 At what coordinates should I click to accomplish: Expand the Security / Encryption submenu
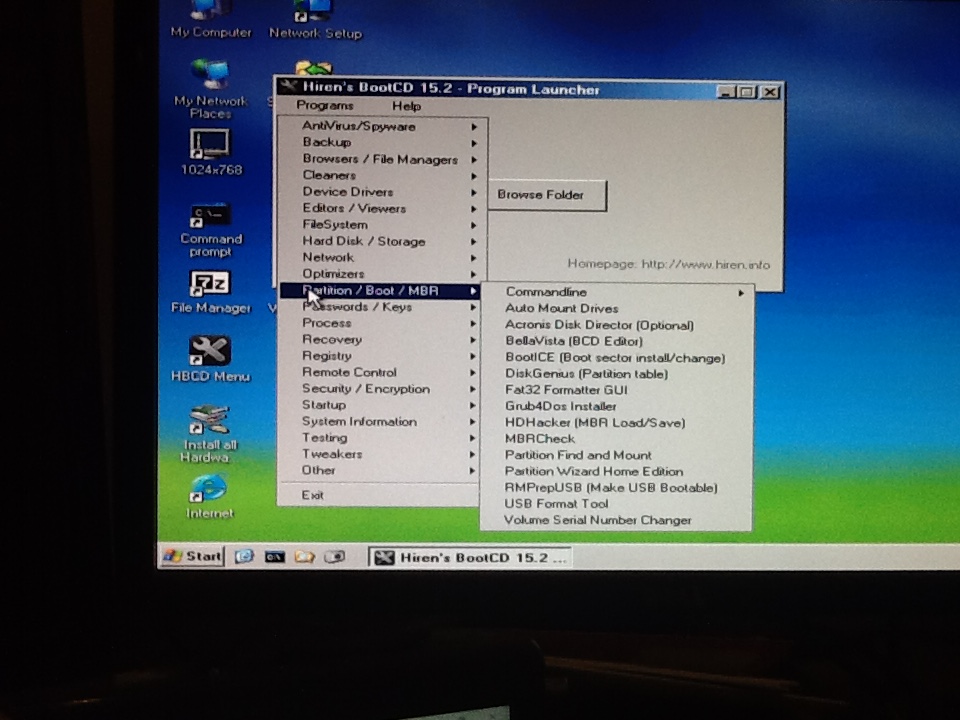(x=381, y=389)
